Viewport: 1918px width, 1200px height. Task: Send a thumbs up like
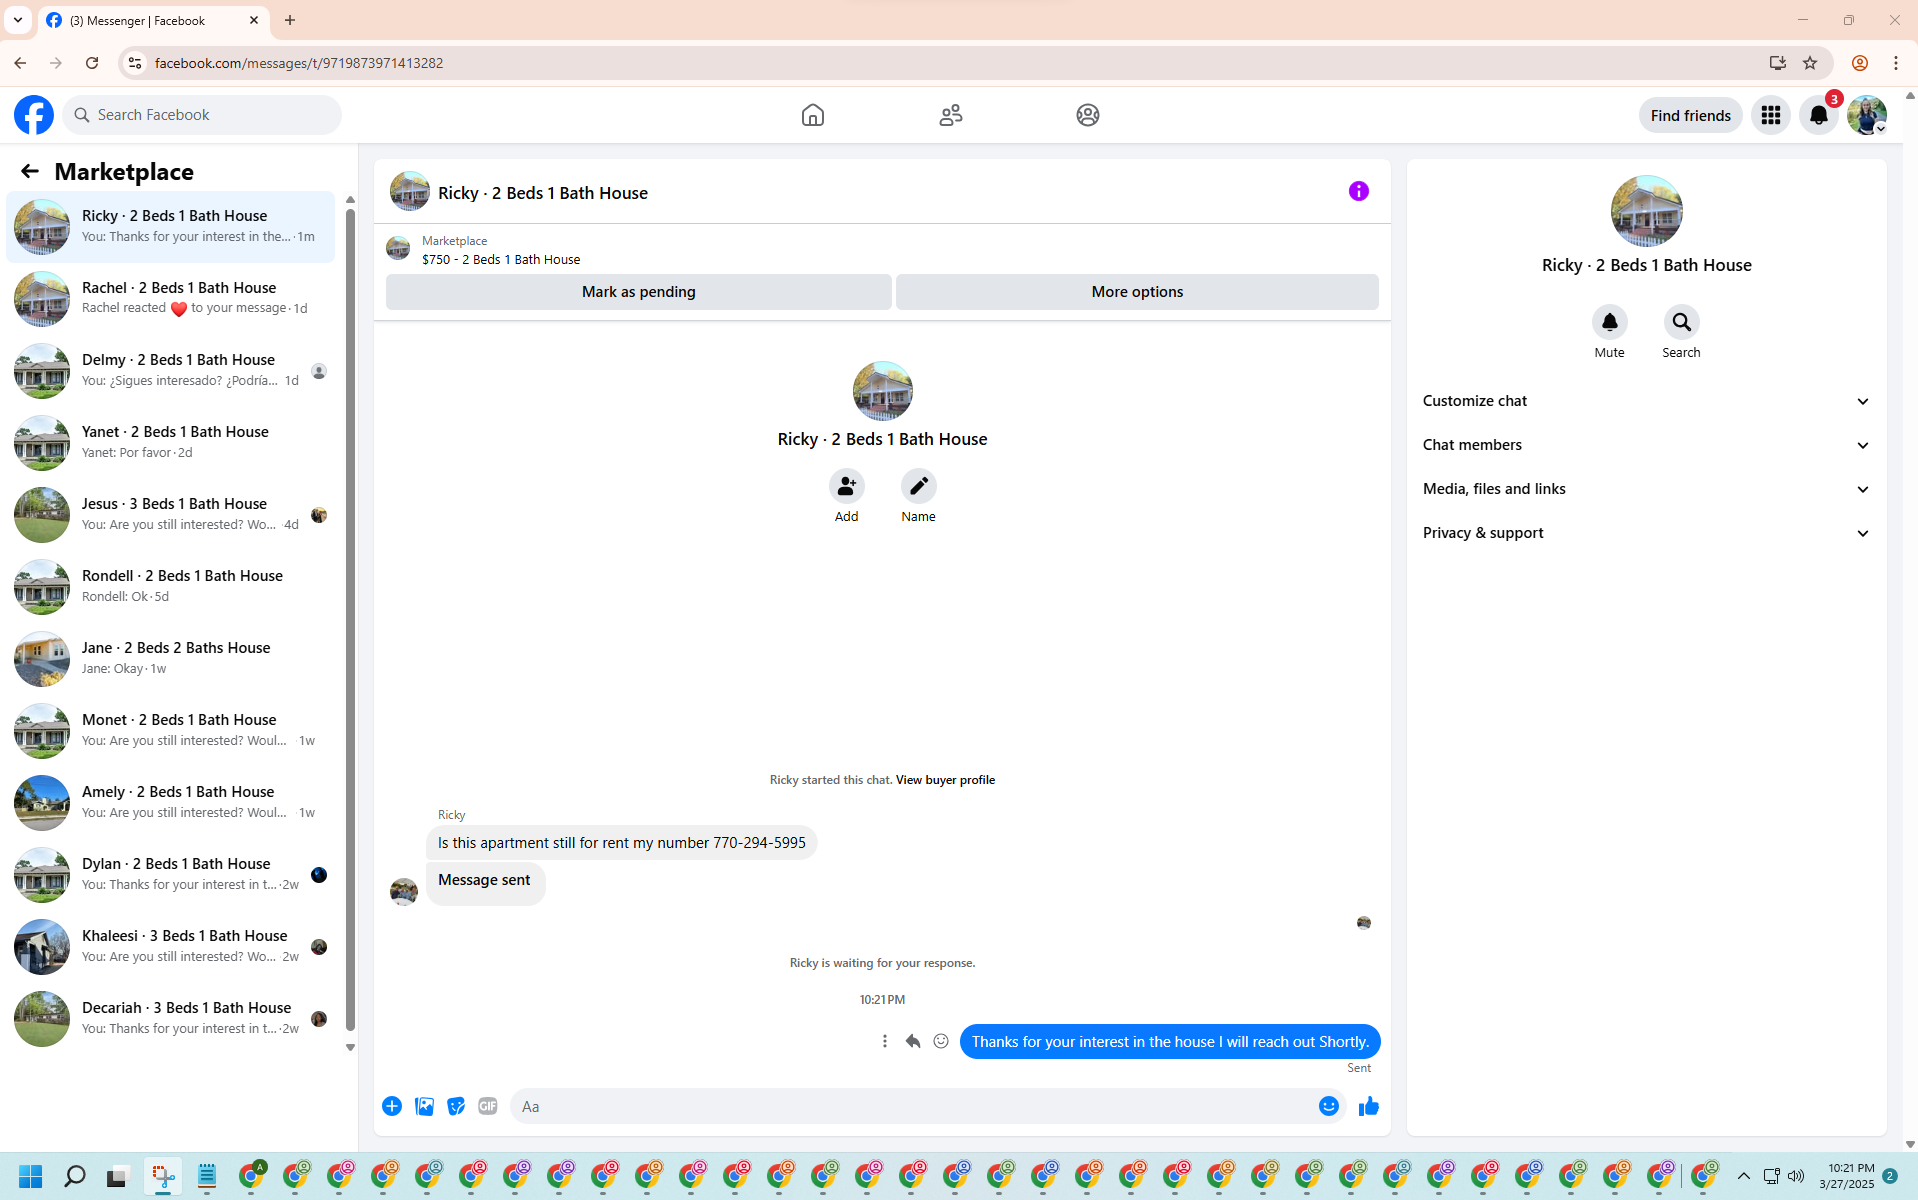(1369, 1106)
